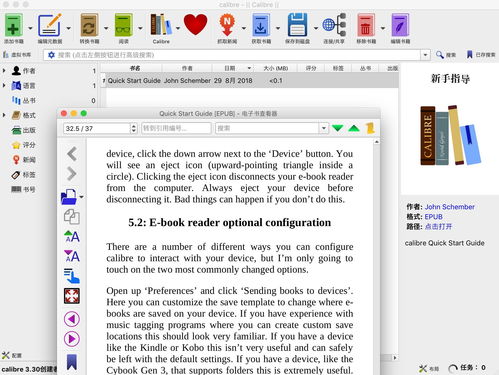Toggle reference mode hand icon
The width and height of the screenshot is (499, 375).
(x=72, y=276)
